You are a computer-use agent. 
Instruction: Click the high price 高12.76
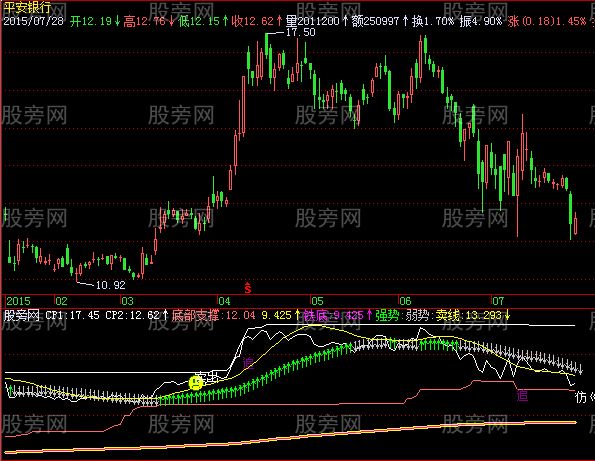click(x=145, y=21)
